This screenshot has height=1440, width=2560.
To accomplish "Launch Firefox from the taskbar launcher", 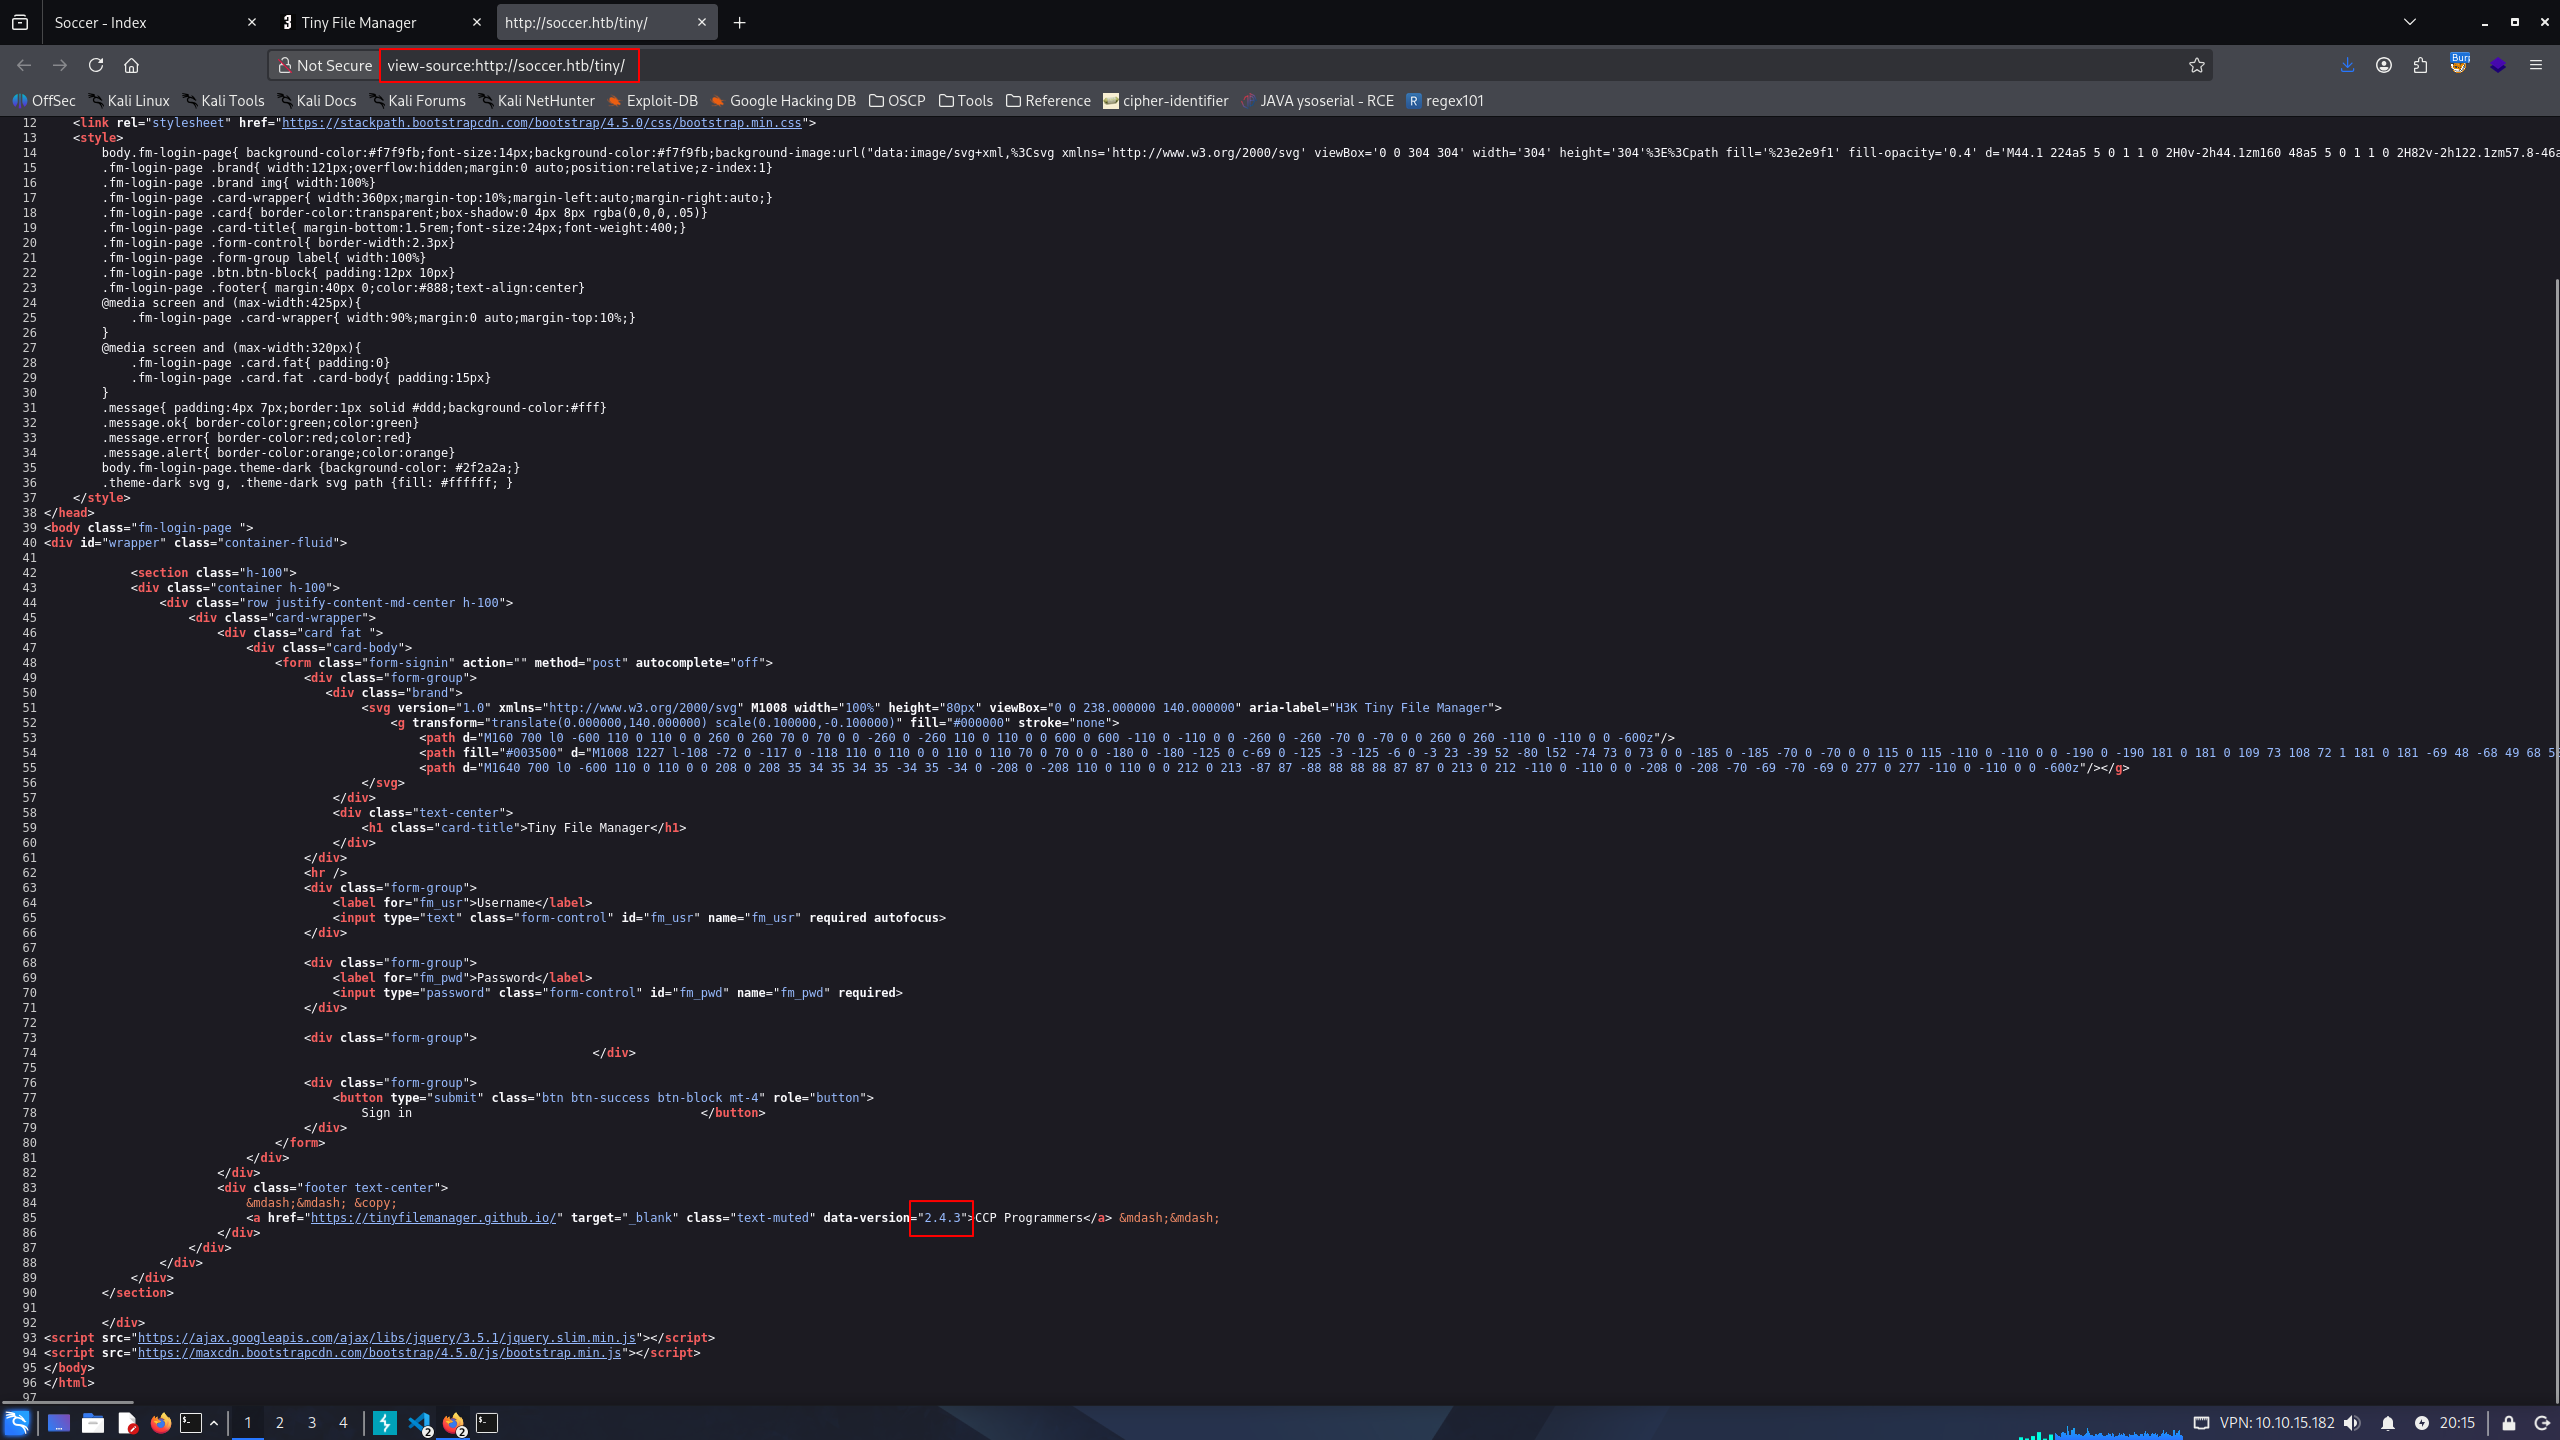I will [x=160, y=1423].
